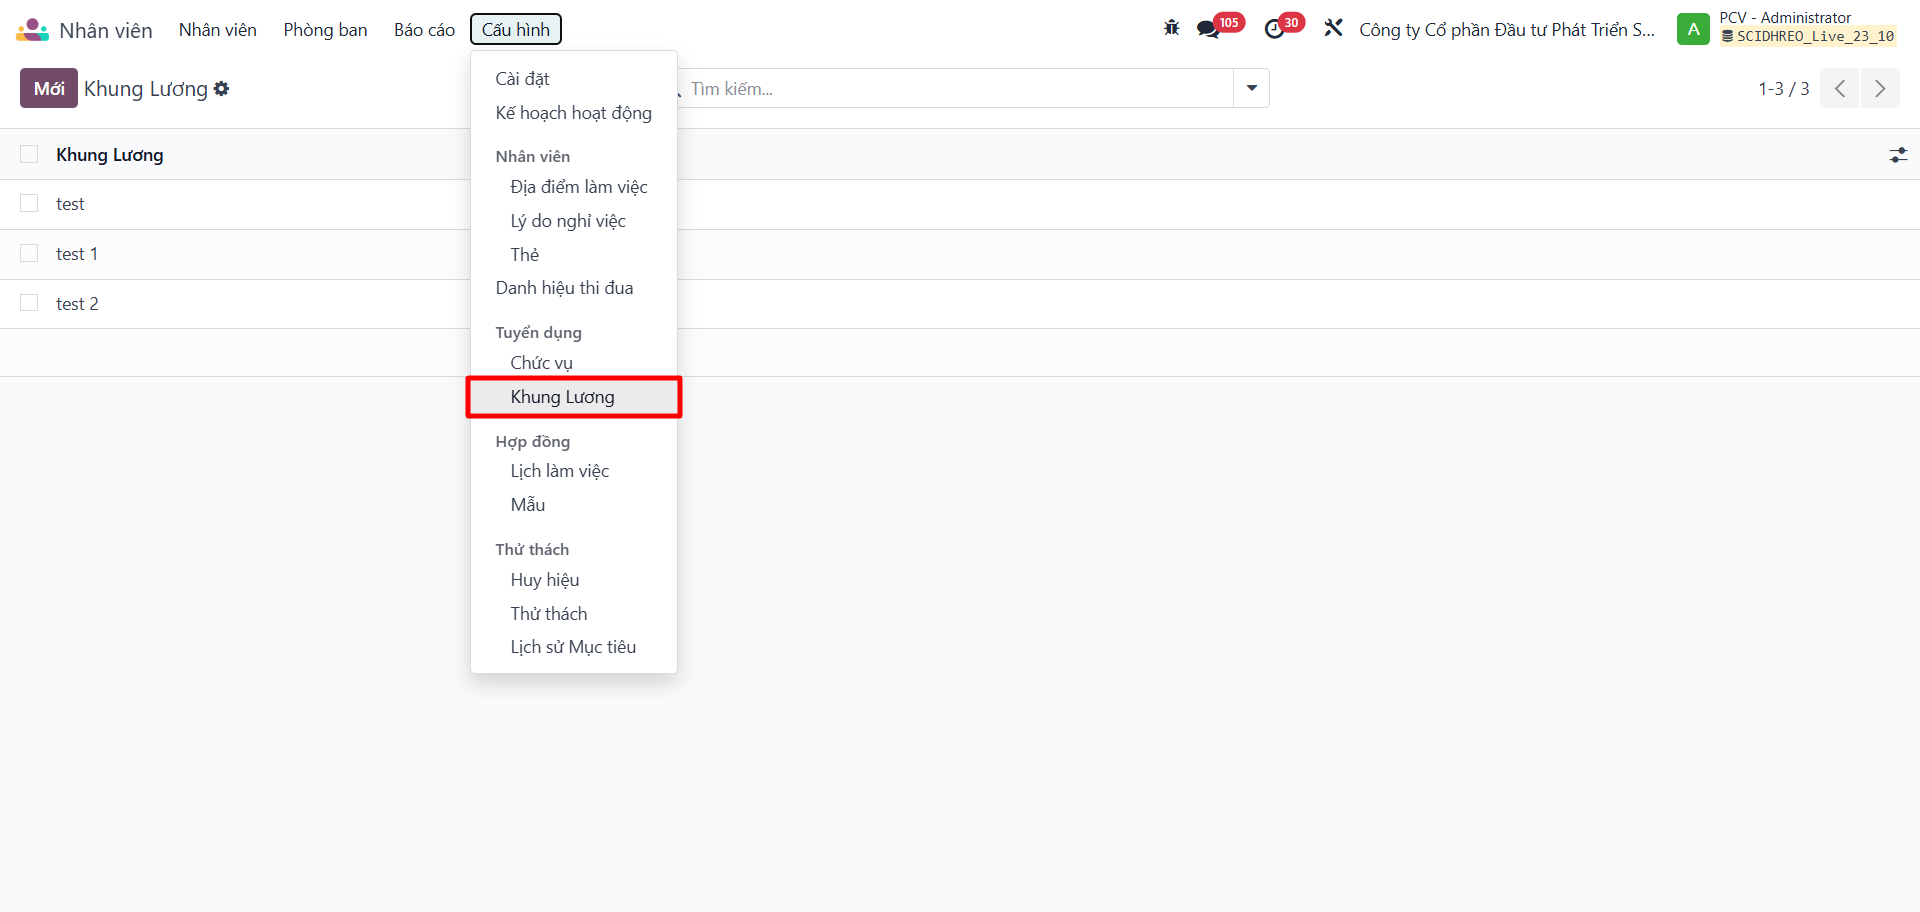Open Danh hiệu thi đua

pos(574,288)
